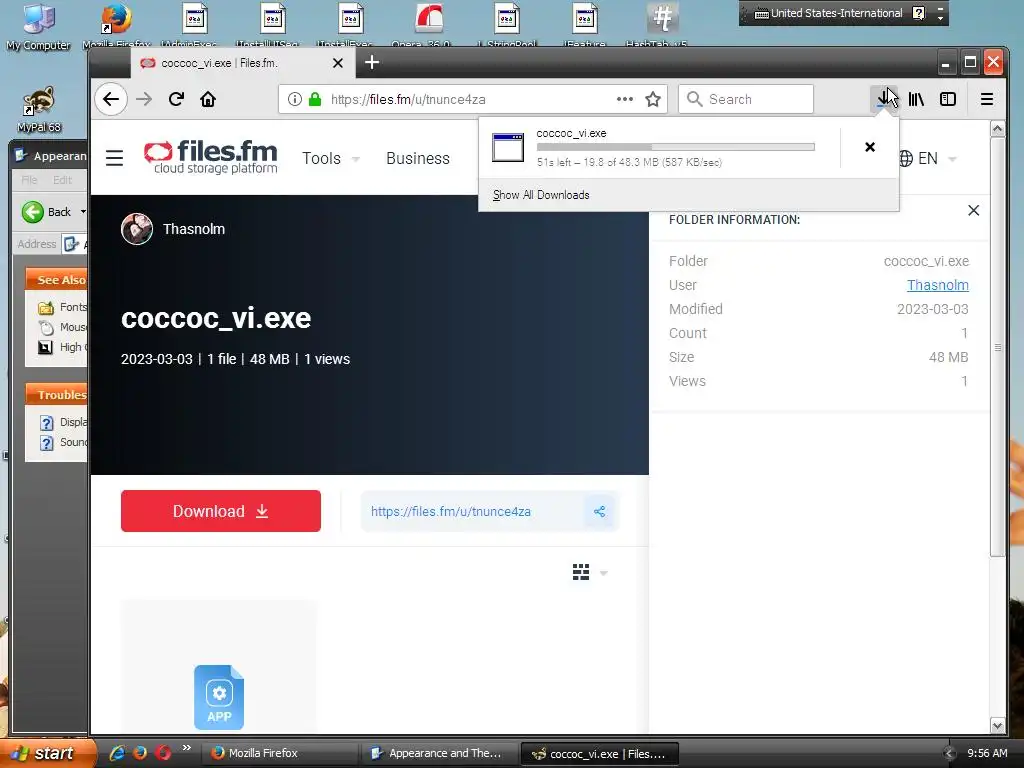Click Thasnolm user avatar
The height and width of the screenshot is (768, 1024).
click(136, 229)
